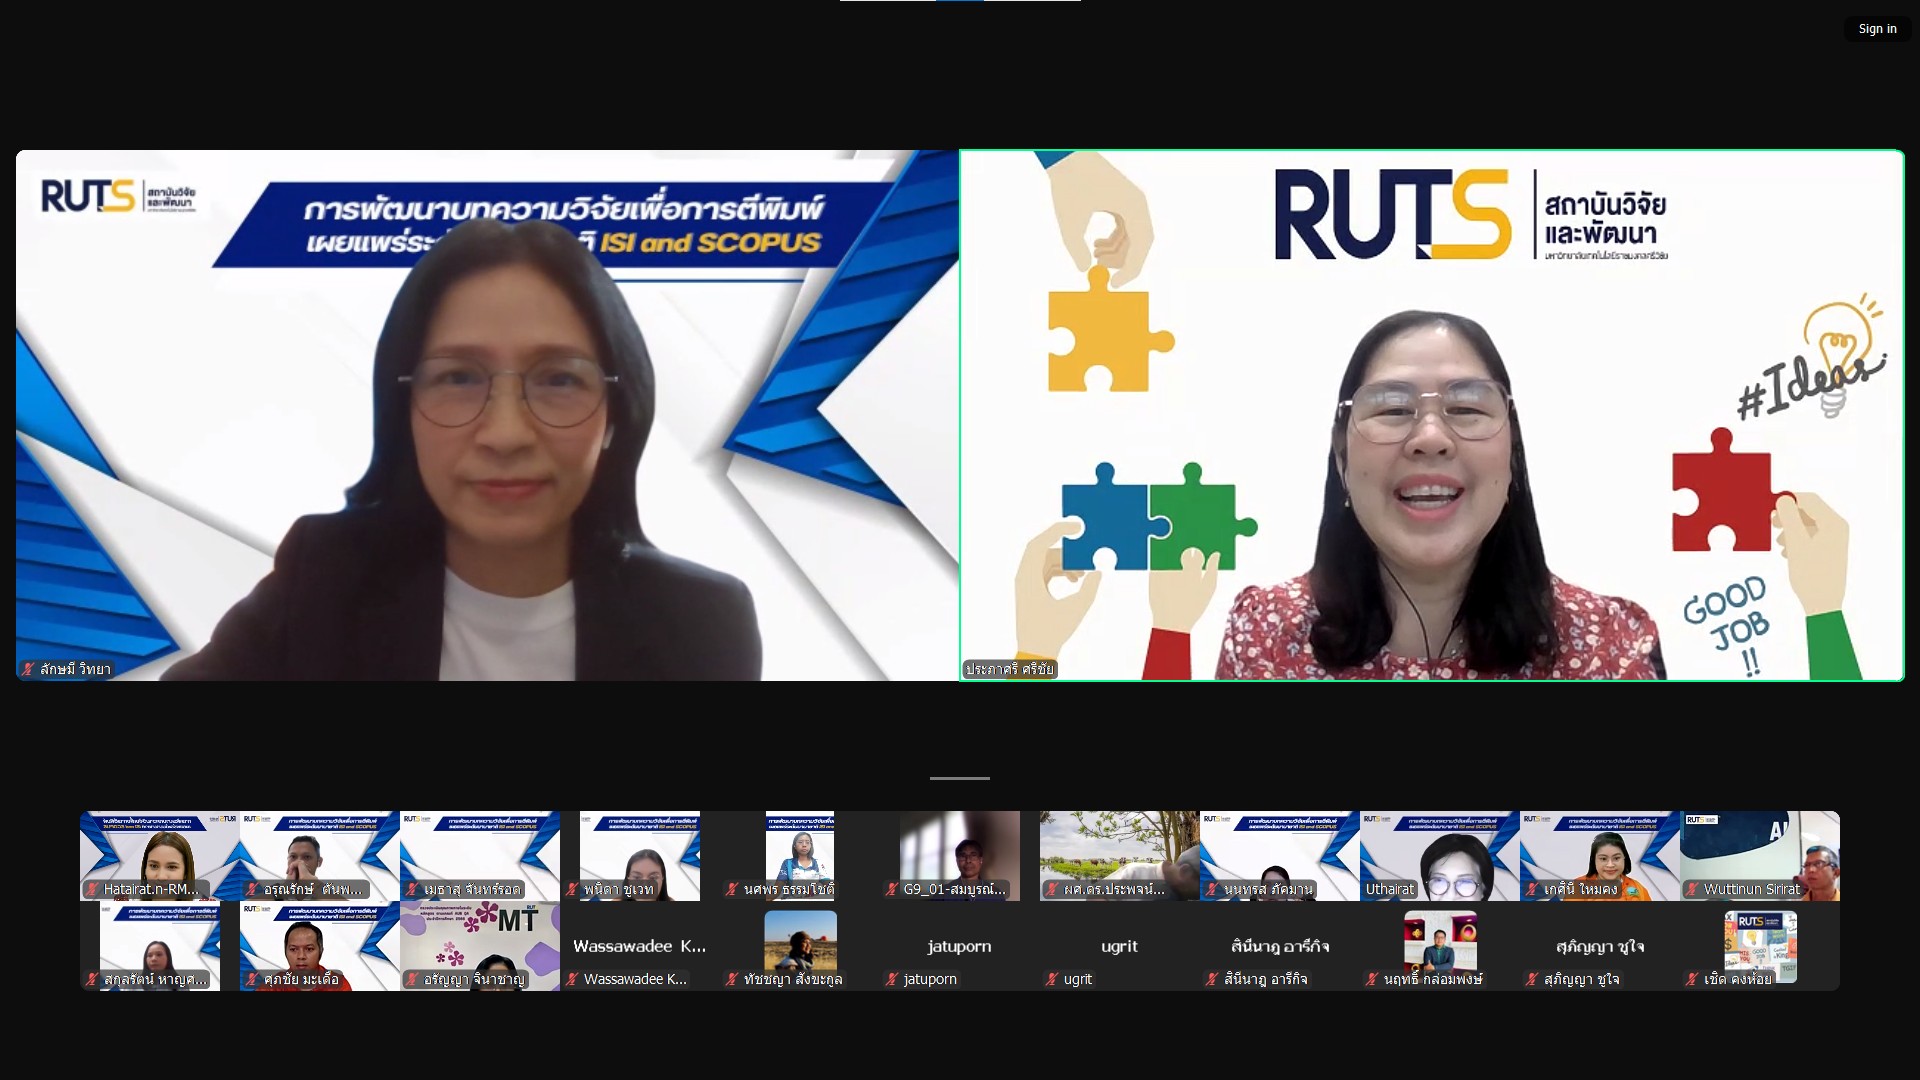
Task: Select นศพร ธรรมโชติ video thumbnail
Action: pyautogui.click(x=800, y=856)
